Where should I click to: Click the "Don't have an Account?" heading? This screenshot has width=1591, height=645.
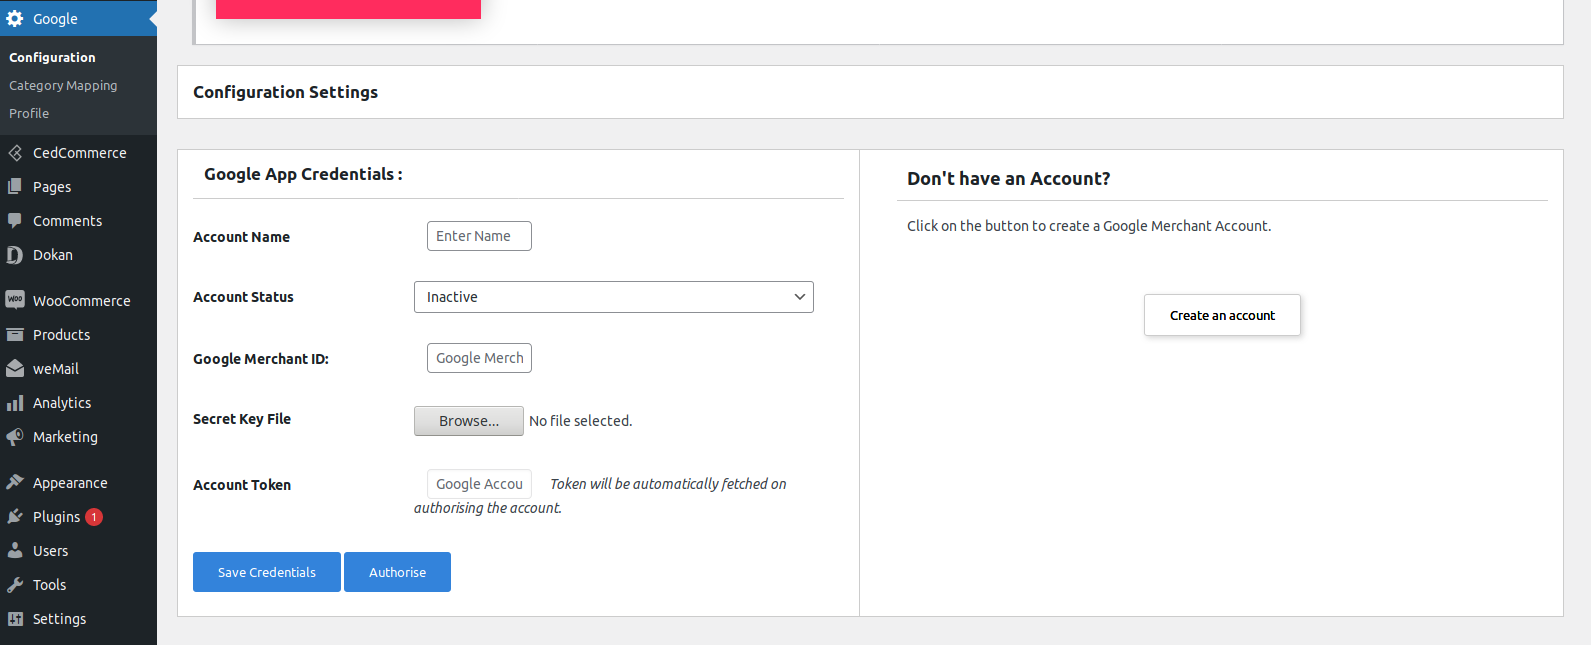click(x=1008, y=179)
